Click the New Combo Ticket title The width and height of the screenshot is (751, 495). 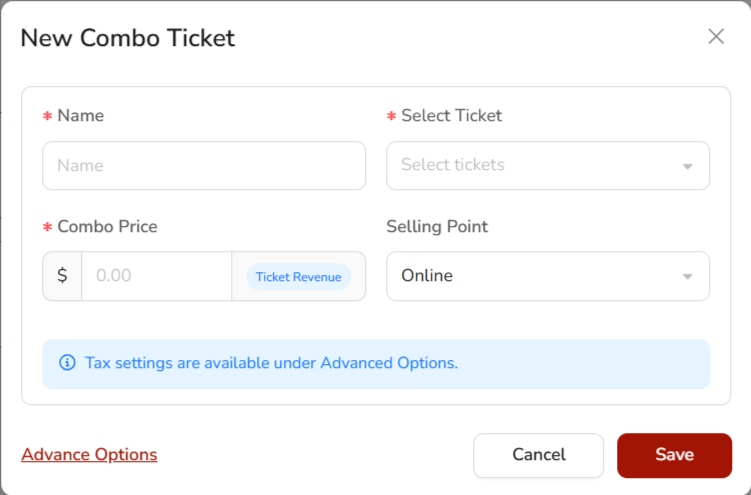point(128,38)
